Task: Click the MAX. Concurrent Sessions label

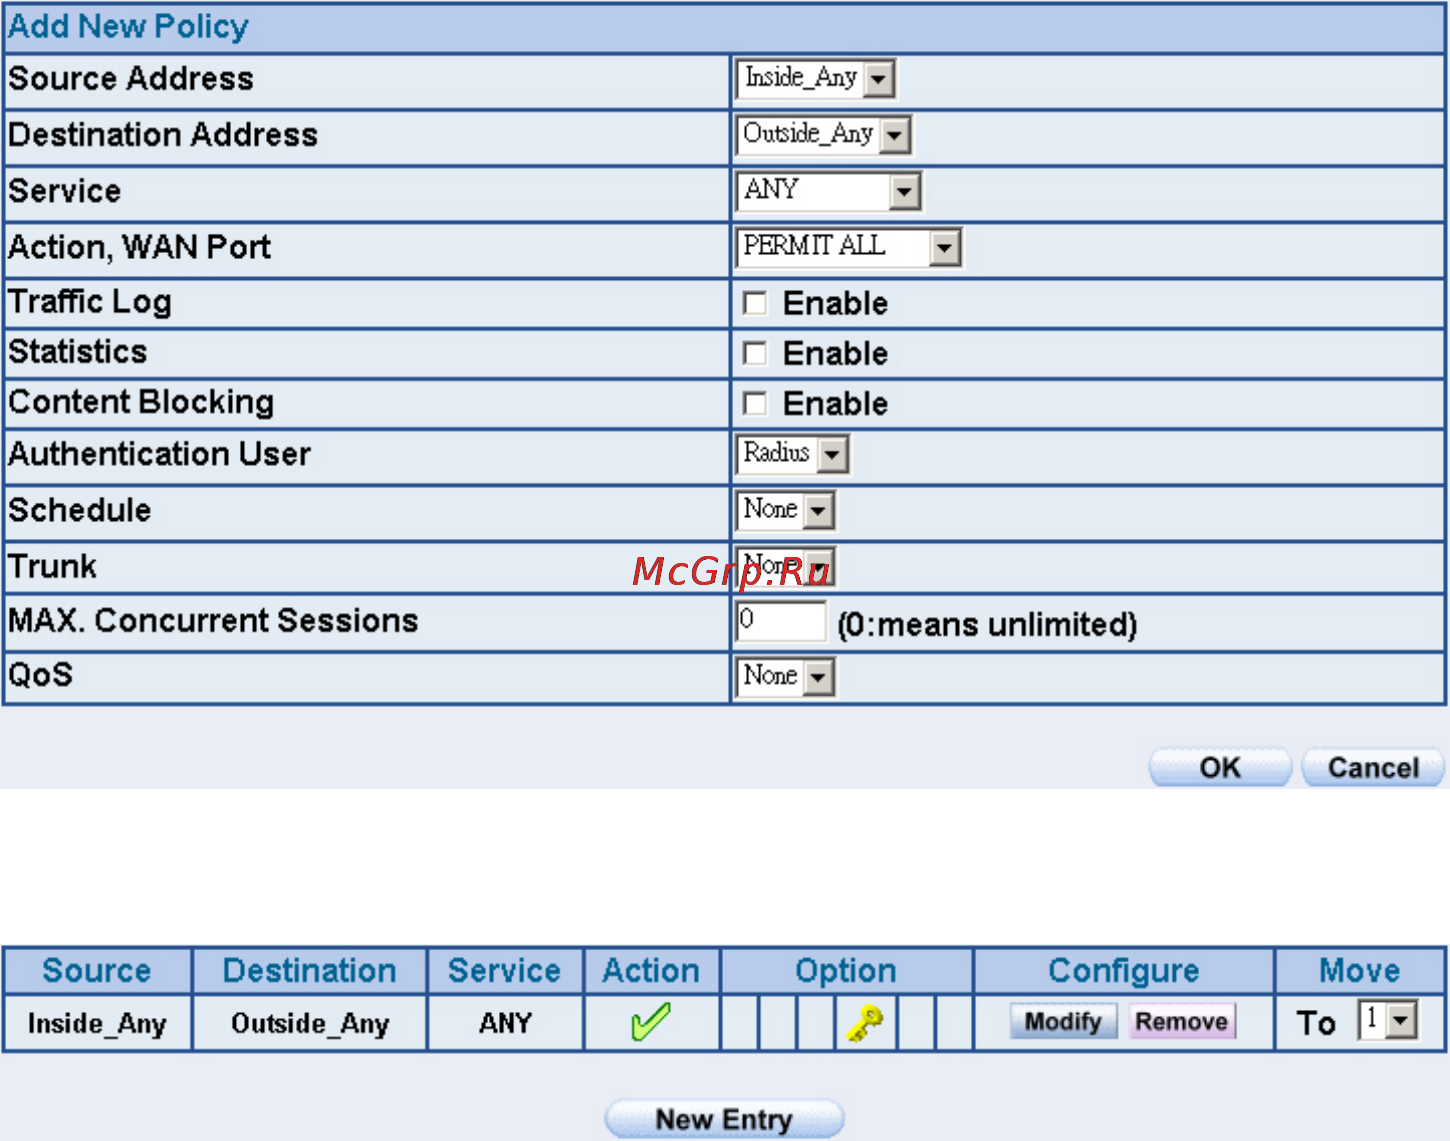Action: (213, 621)
